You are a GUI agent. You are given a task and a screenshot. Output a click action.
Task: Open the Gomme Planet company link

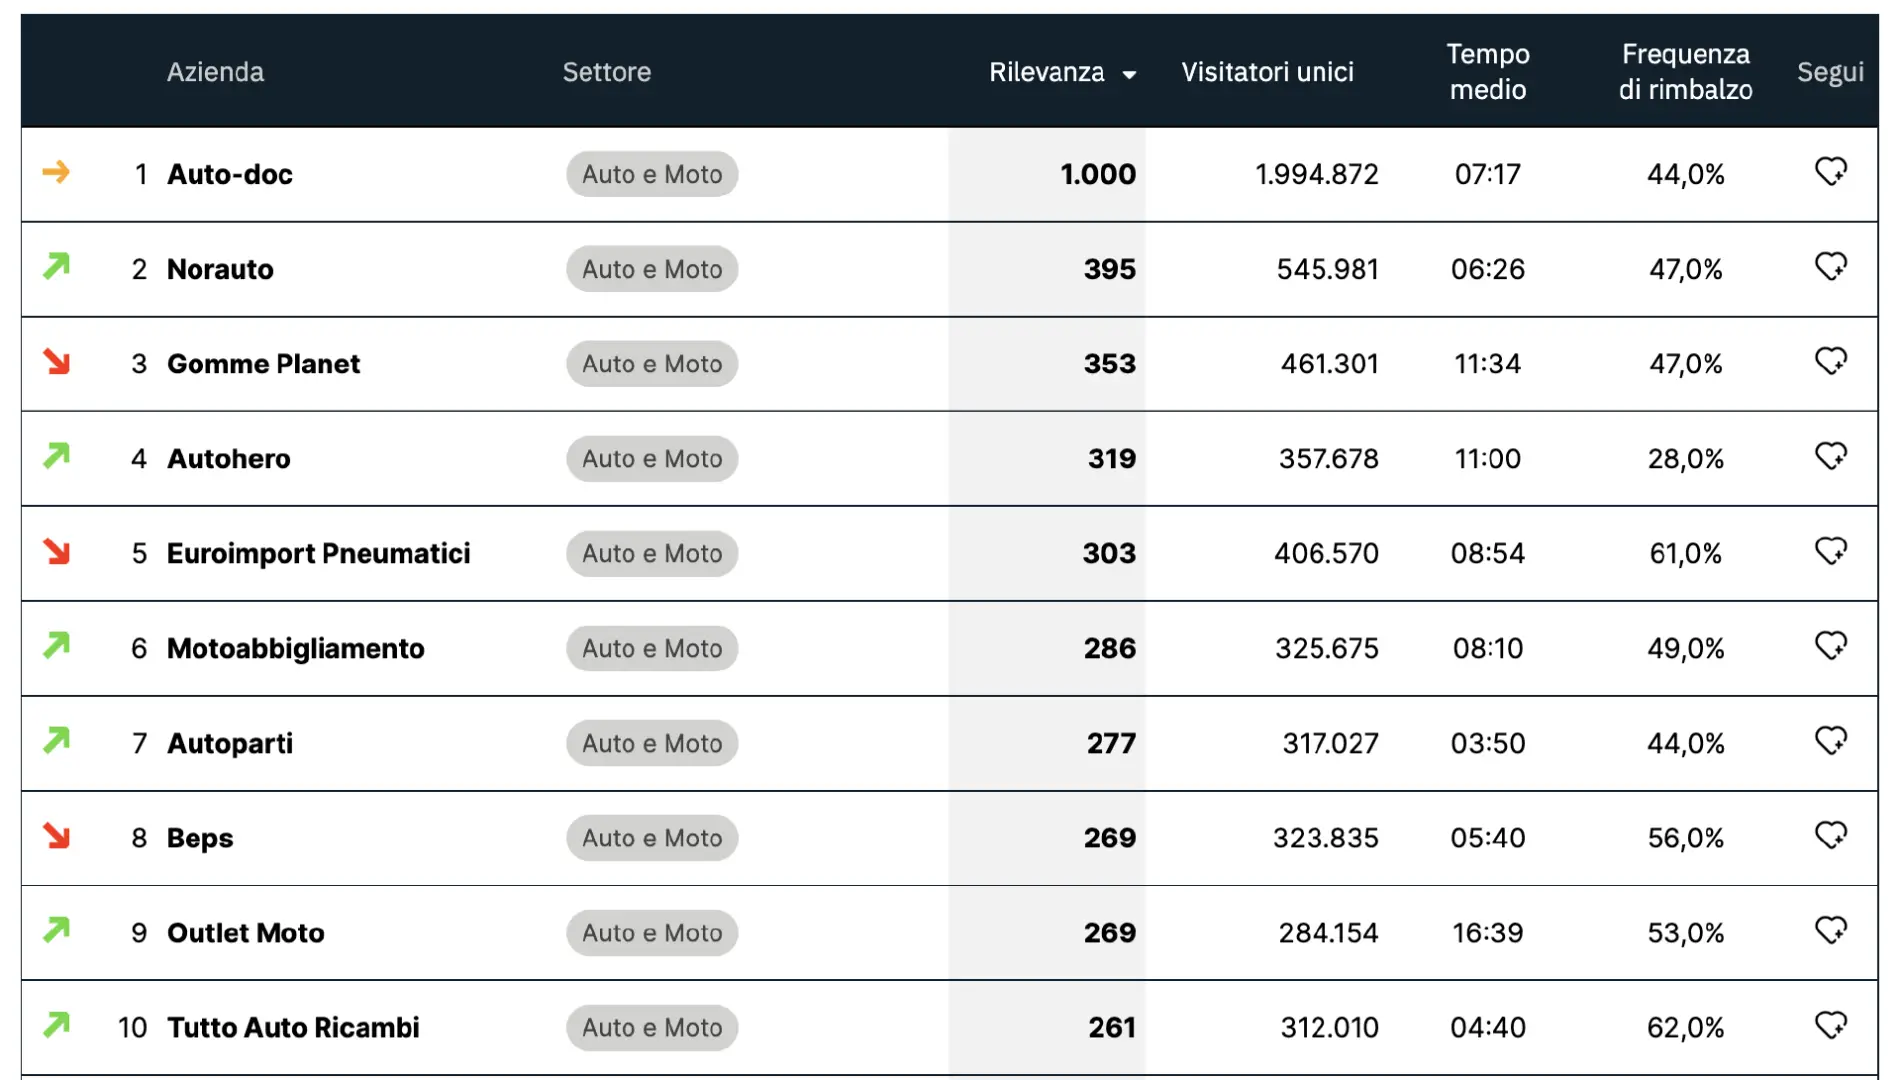(x=263, y=364)
